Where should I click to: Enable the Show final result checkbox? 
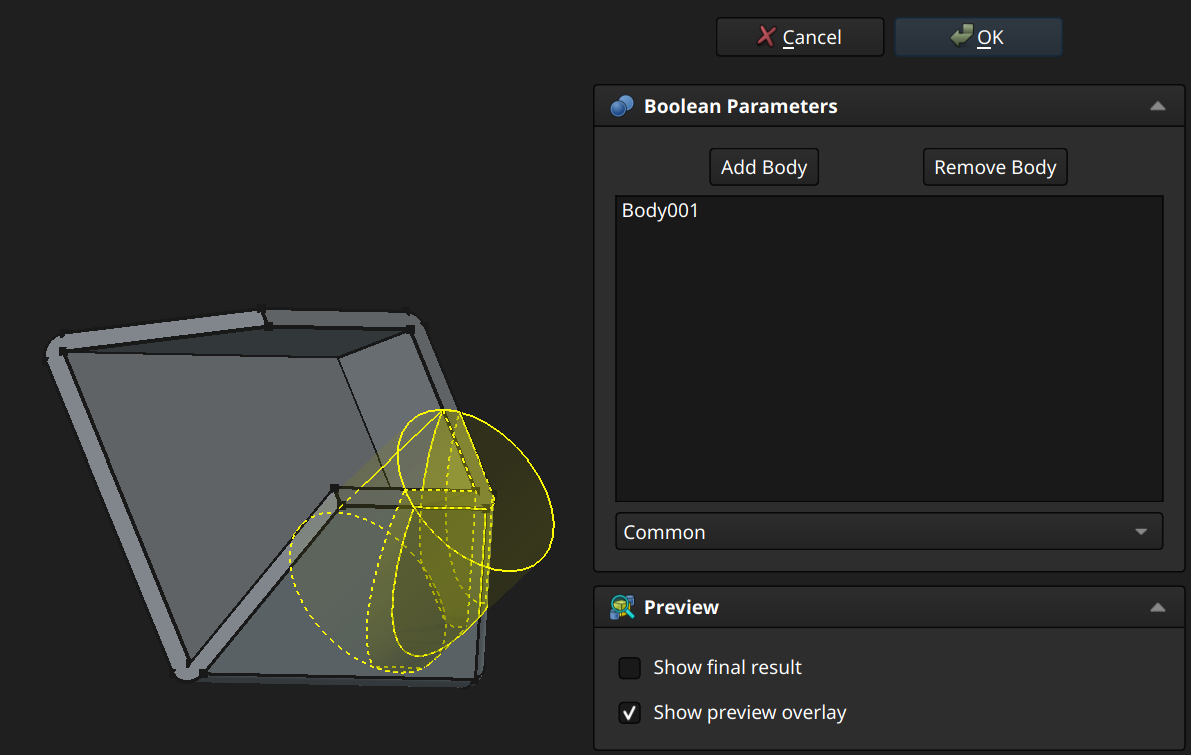click(x=630, y=668)
